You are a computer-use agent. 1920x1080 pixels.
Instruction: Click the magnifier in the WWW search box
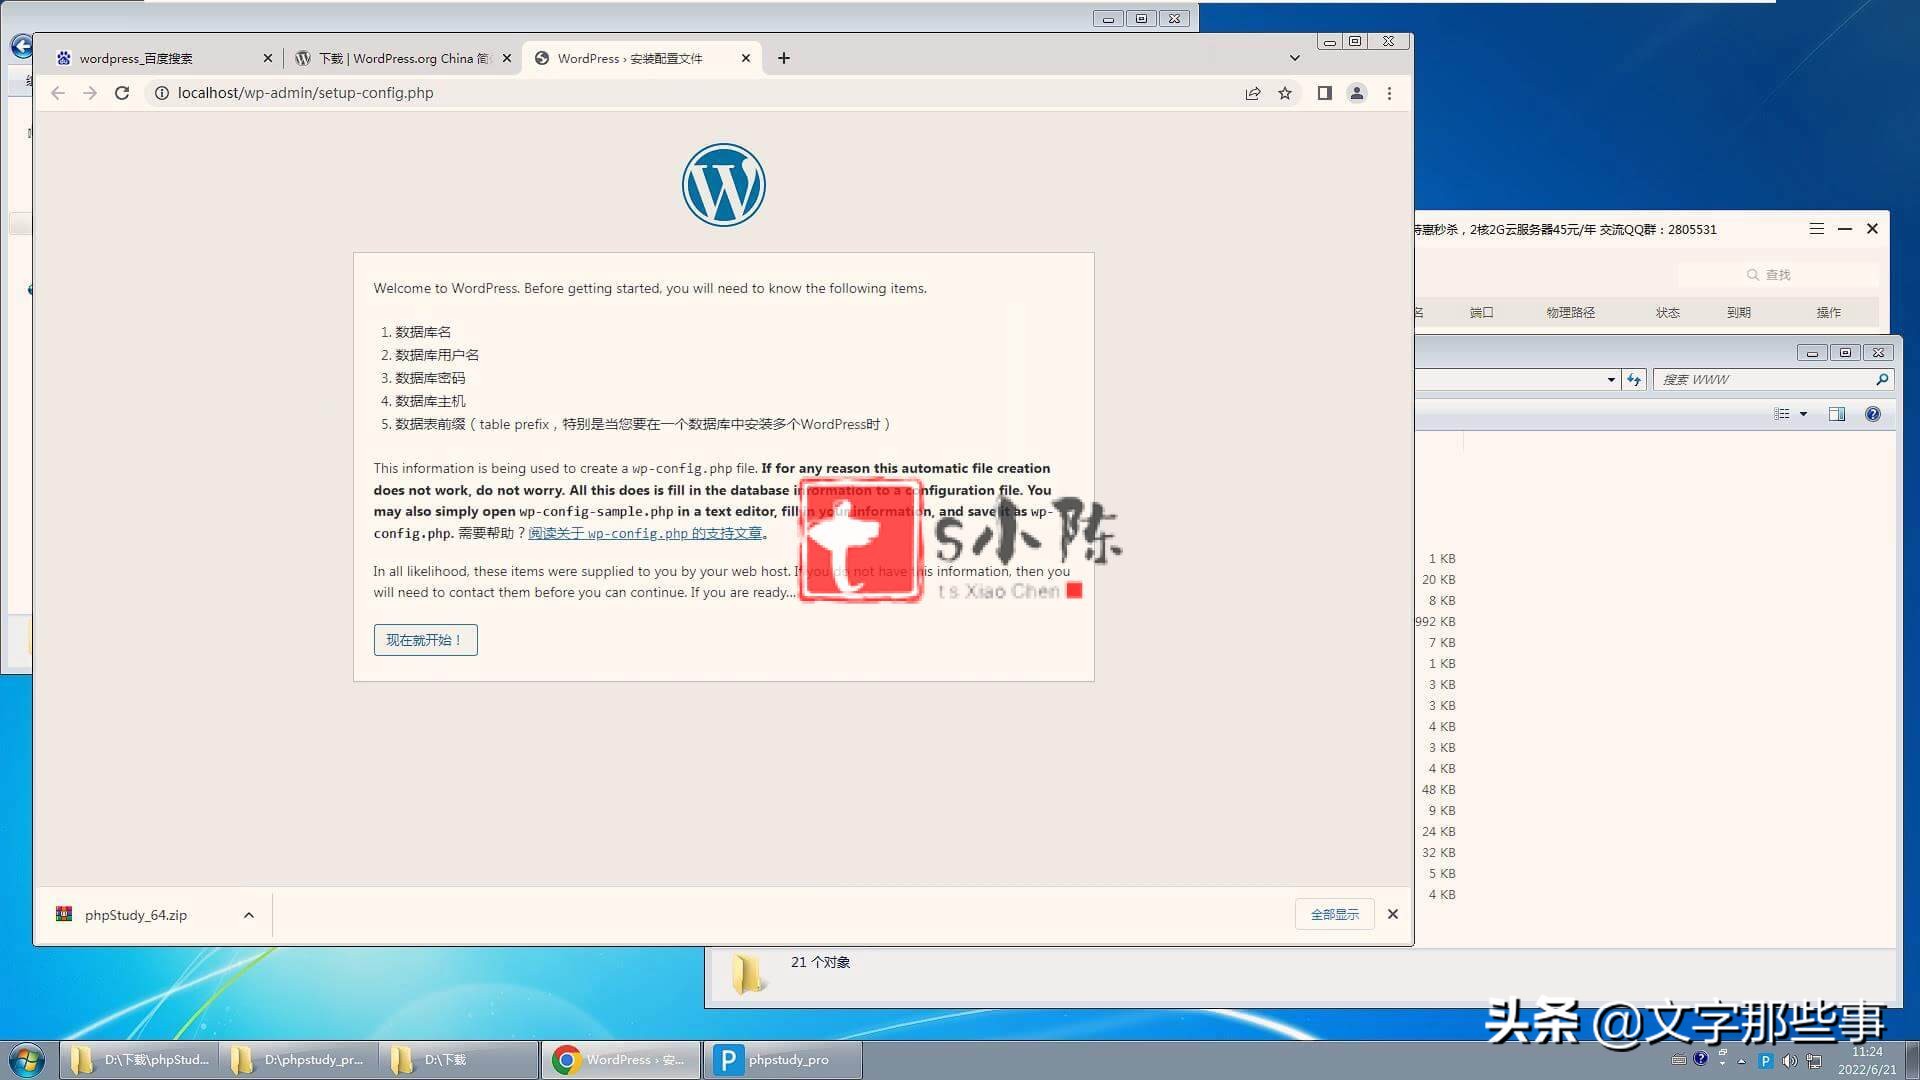coord(1882,379)
